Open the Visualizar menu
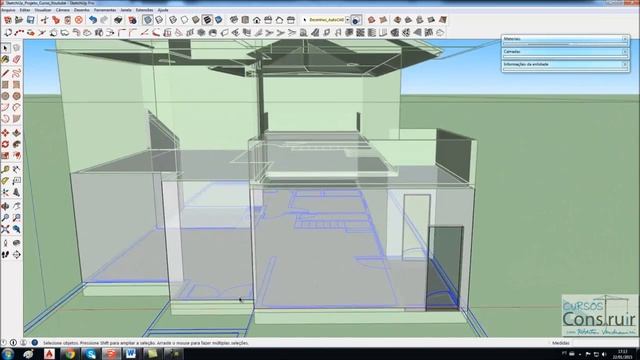This screenshot has height=360, width=640. coord(43,10)
